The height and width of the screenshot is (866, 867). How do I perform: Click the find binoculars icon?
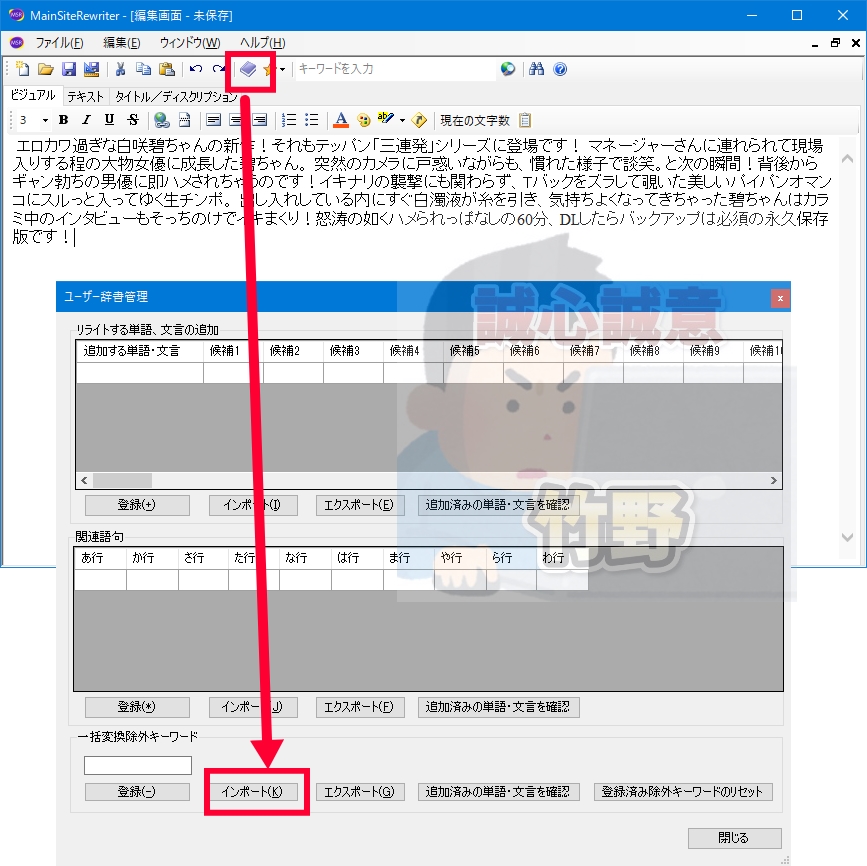[538, 68]
